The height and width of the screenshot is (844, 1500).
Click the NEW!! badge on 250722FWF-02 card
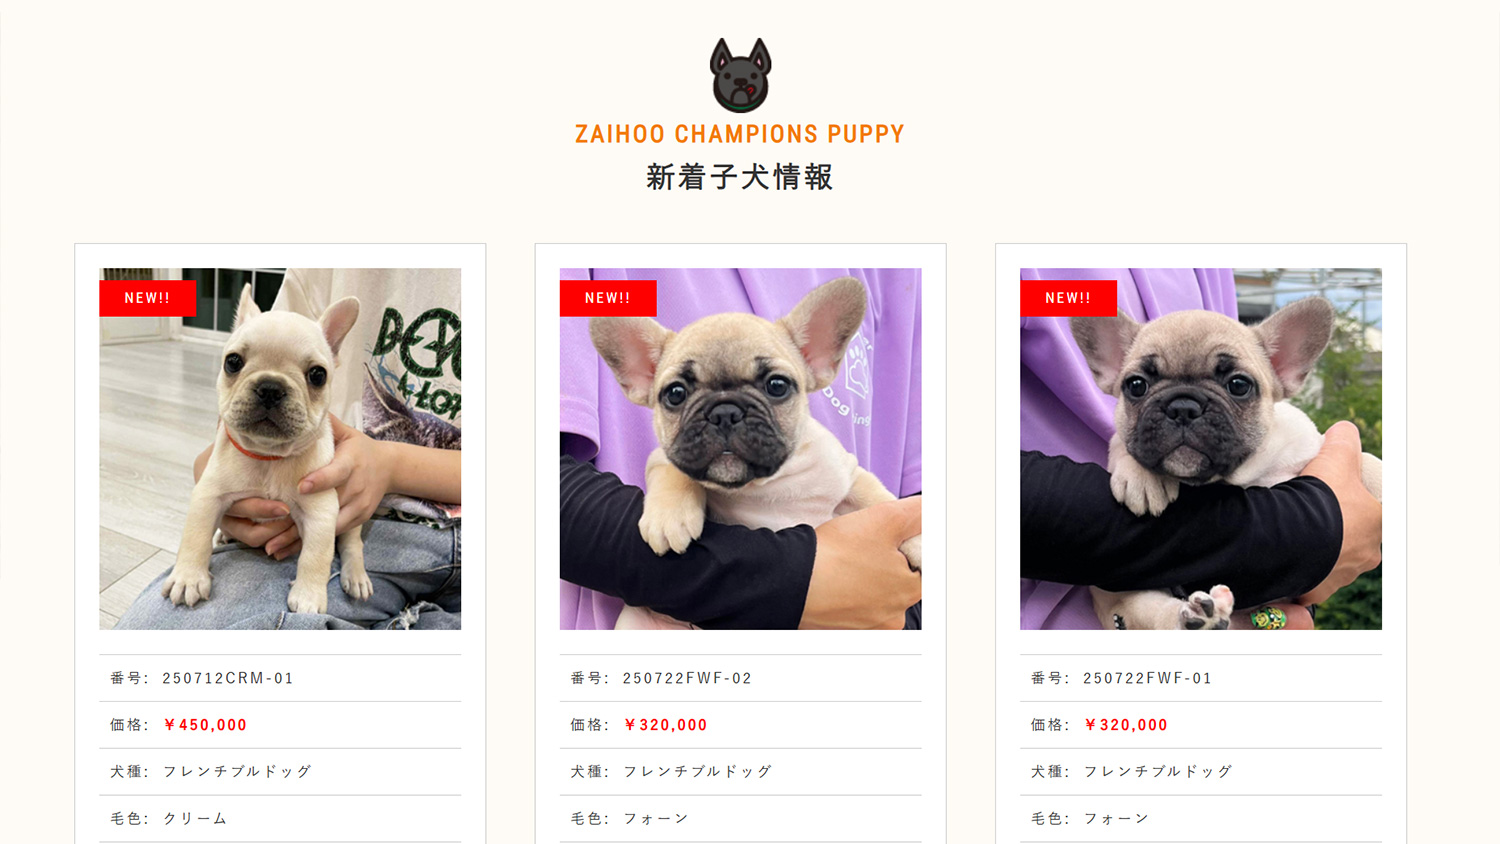pos(608,298)
